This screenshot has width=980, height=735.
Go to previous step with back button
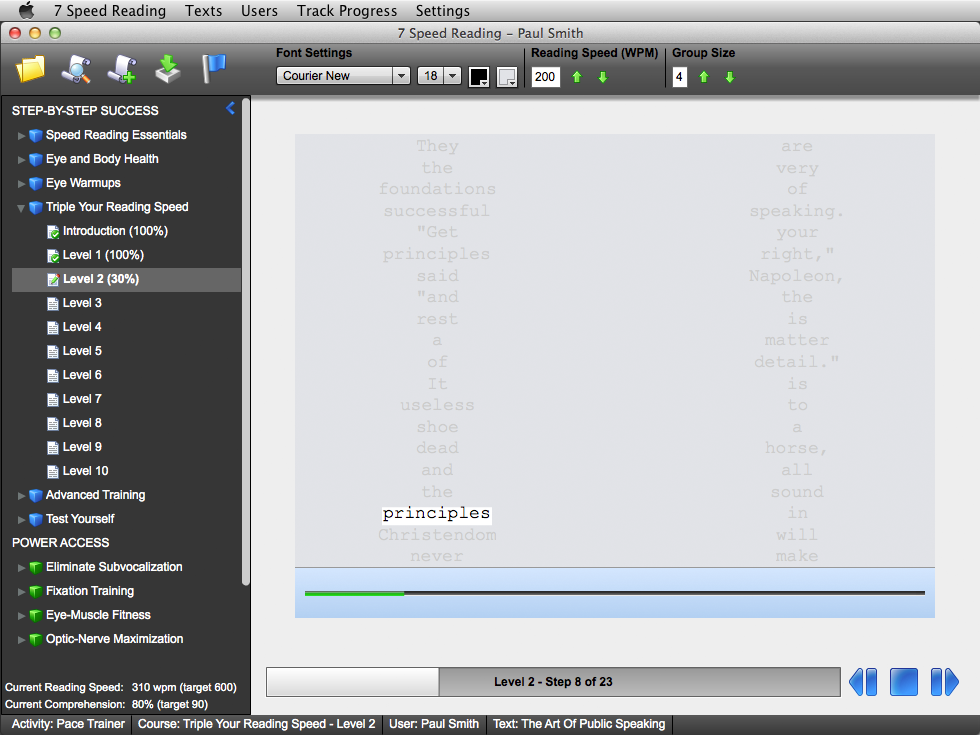(863, 682)
